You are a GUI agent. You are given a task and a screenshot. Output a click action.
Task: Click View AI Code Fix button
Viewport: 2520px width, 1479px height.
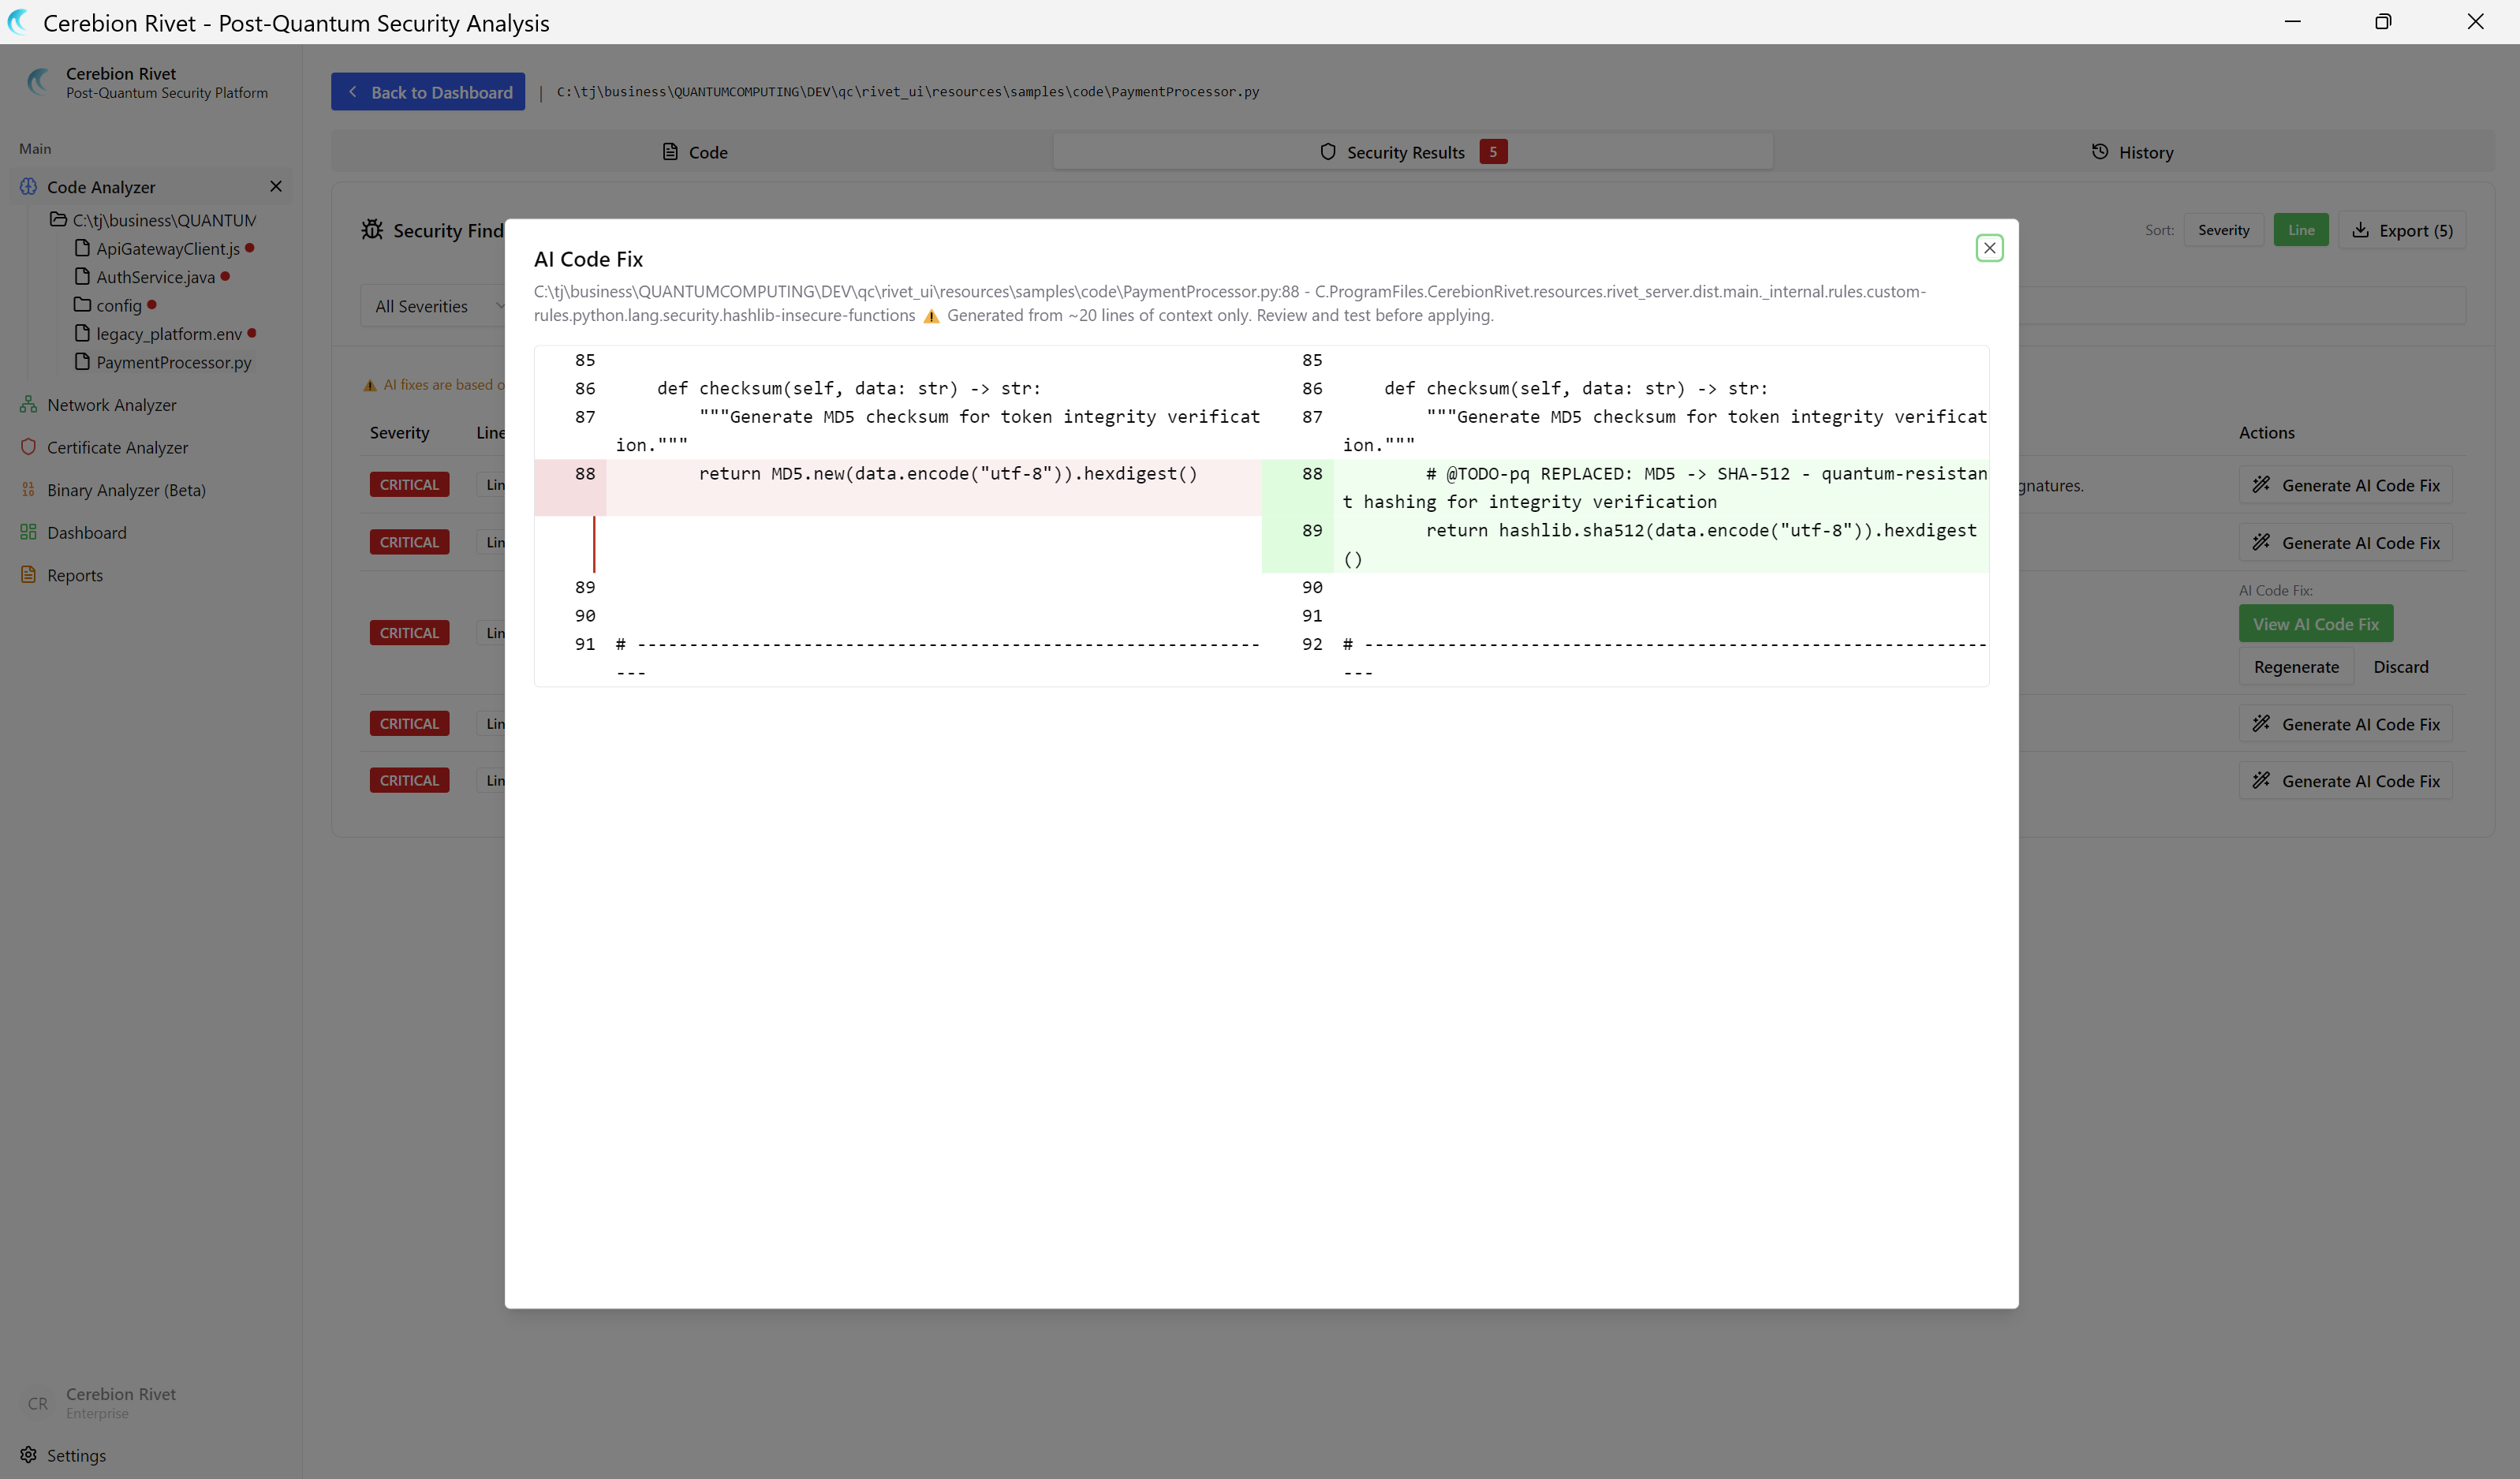2315,624
